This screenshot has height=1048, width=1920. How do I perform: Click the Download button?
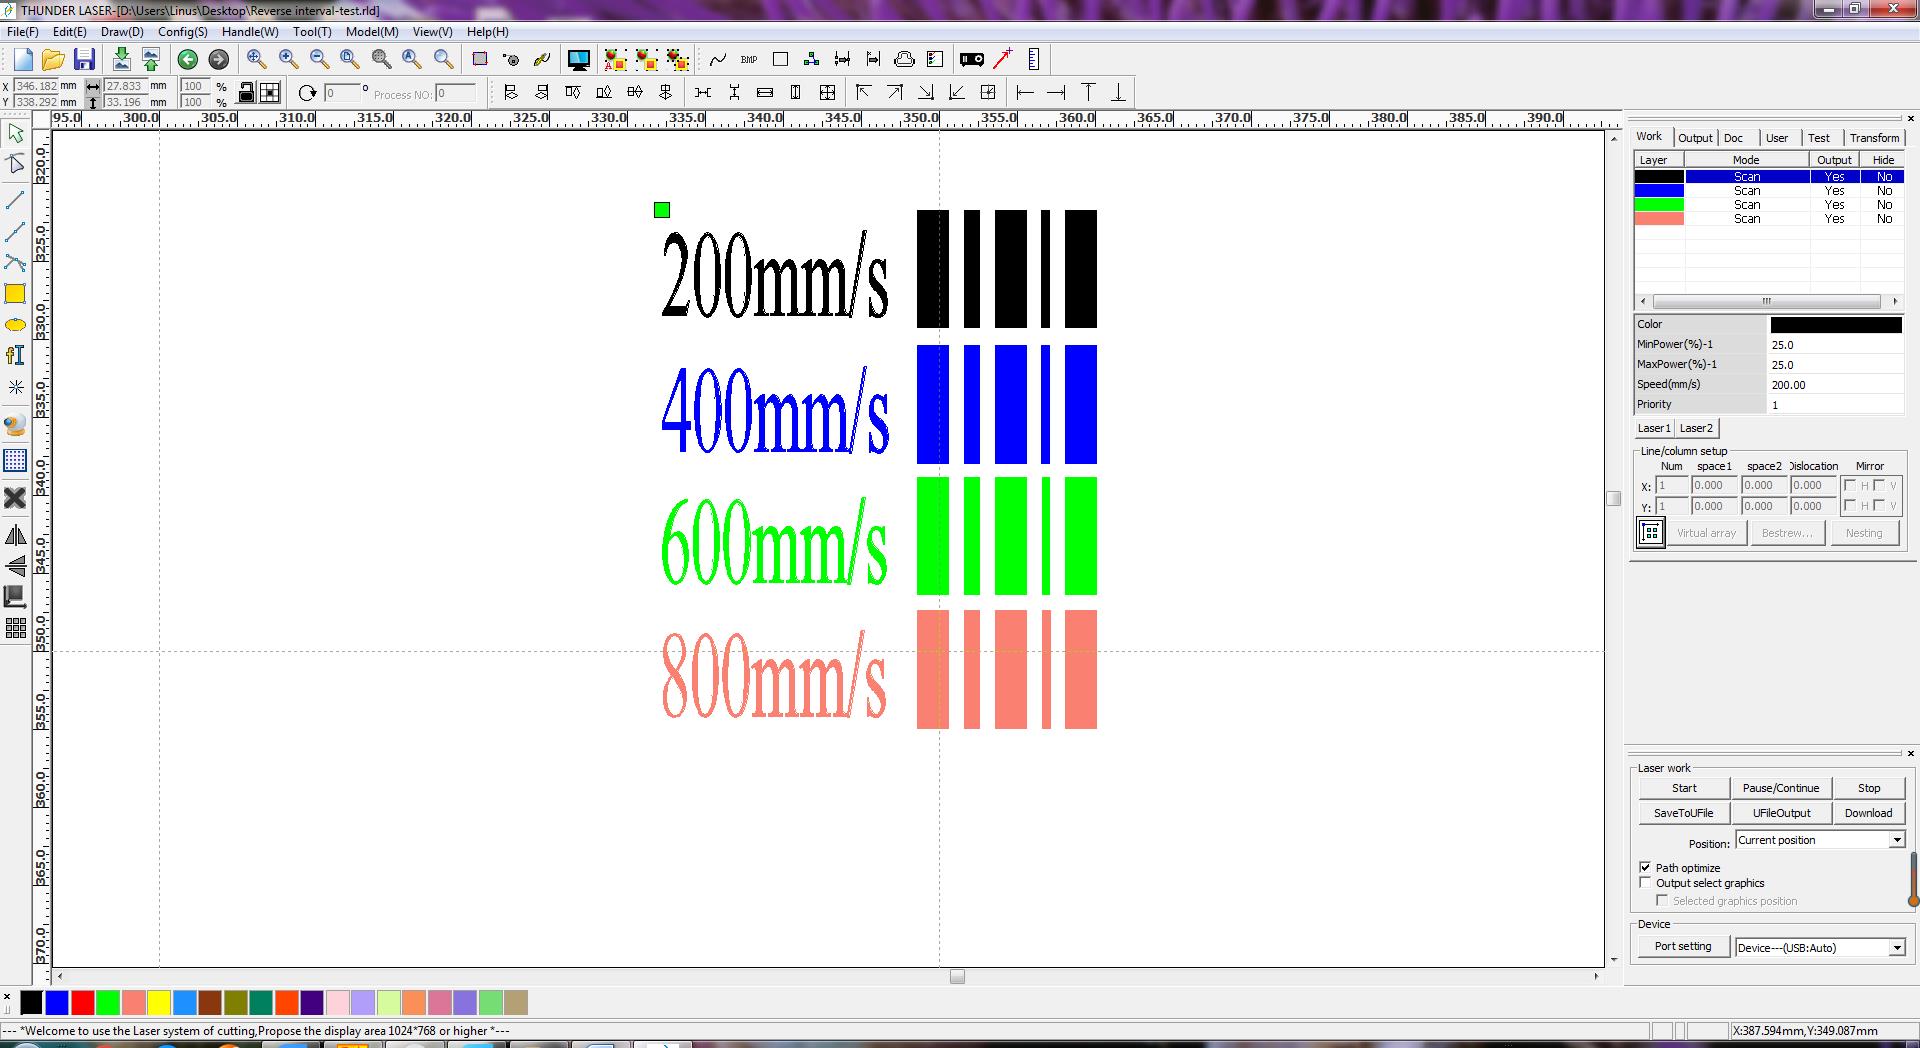(x=1867, y=813)
